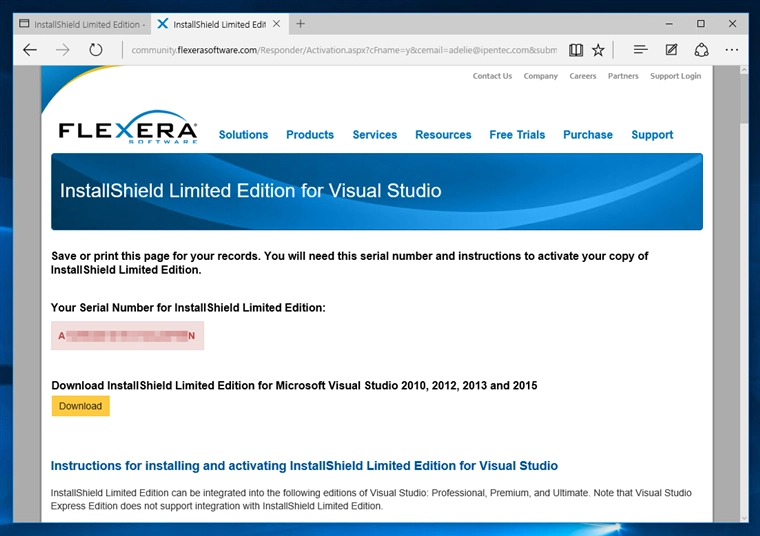Open Reading view book icon

575,50
